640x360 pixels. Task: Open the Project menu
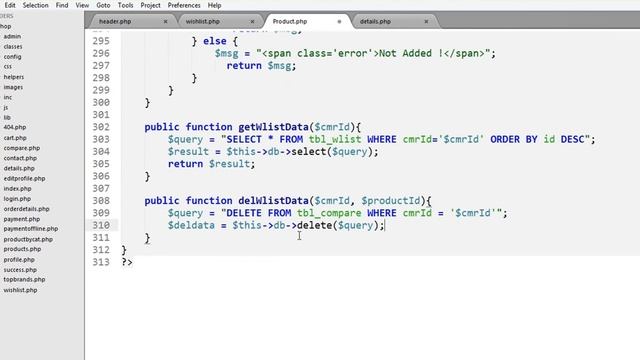(x=150, y=5)
